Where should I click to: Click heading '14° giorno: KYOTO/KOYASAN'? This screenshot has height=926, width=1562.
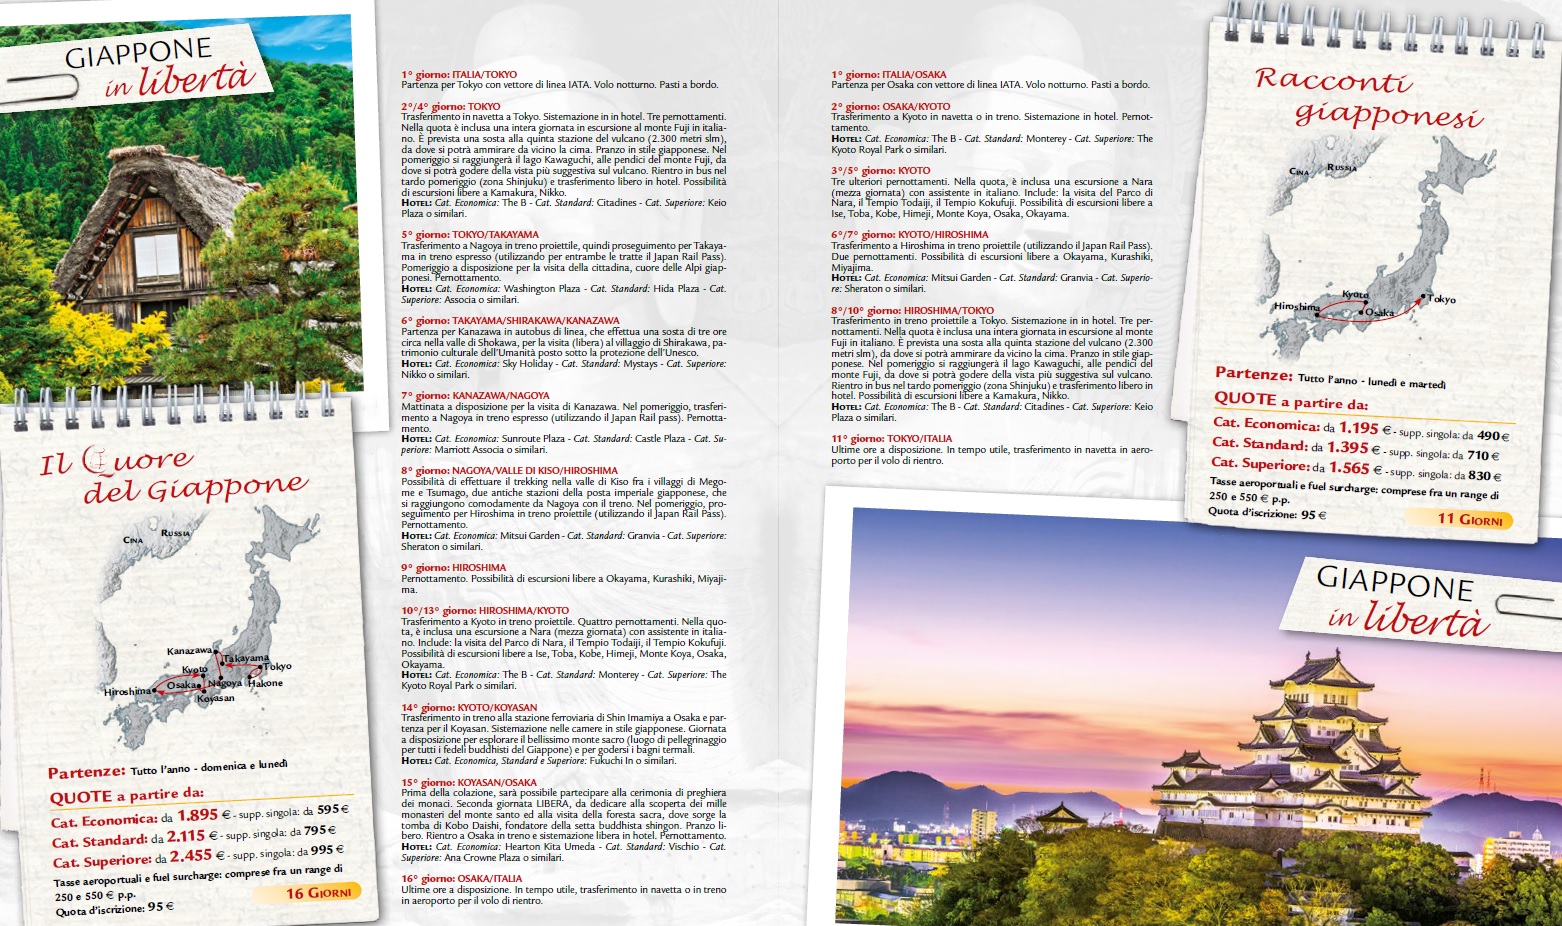(469, 708)
